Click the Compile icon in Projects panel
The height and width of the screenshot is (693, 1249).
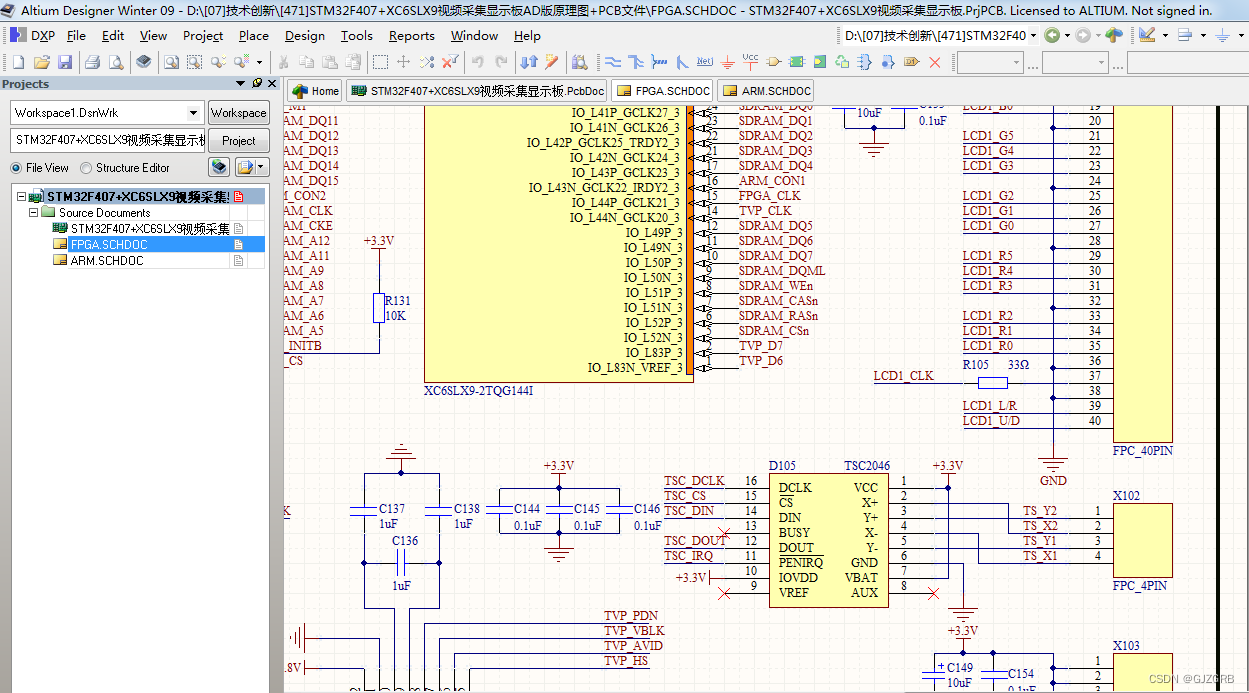(x=218, y=167)
